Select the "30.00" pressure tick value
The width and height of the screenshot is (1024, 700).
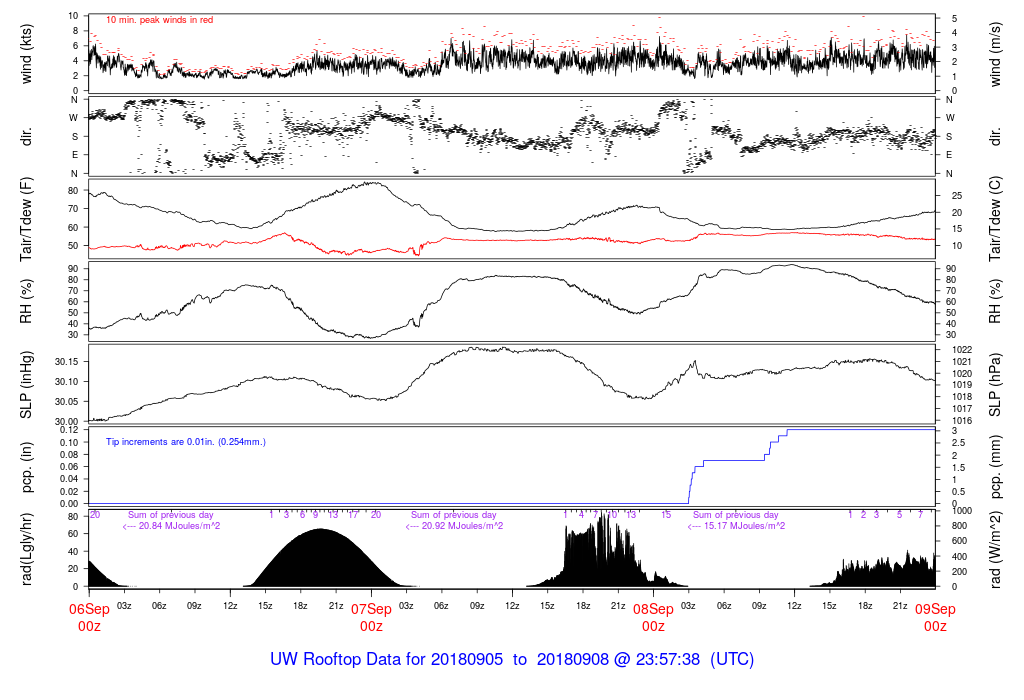click(67, 421)
